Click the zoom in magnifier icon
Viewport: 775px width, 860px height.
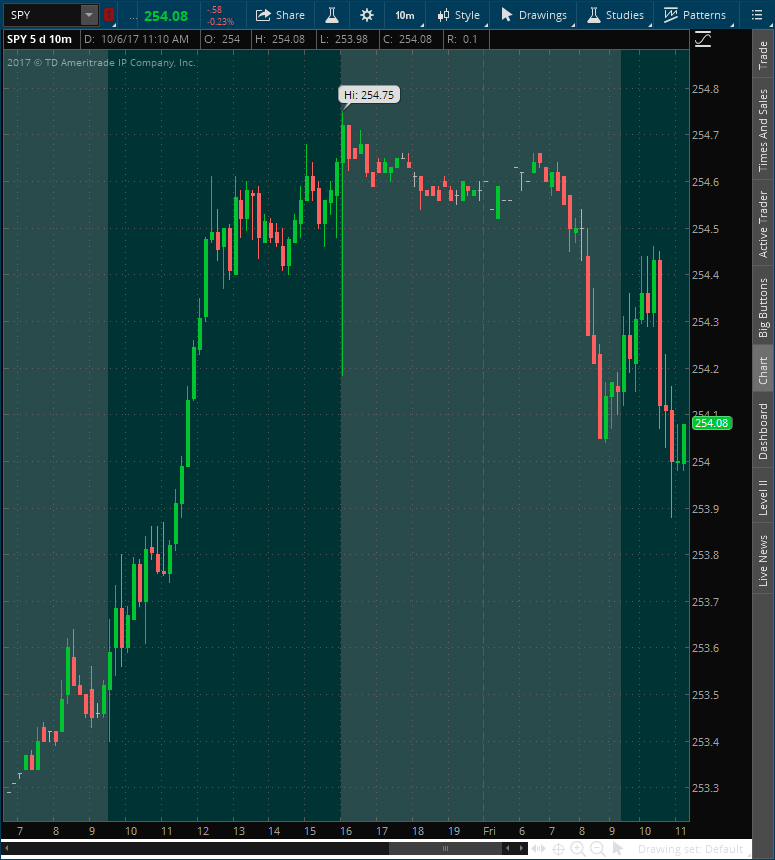578,849
